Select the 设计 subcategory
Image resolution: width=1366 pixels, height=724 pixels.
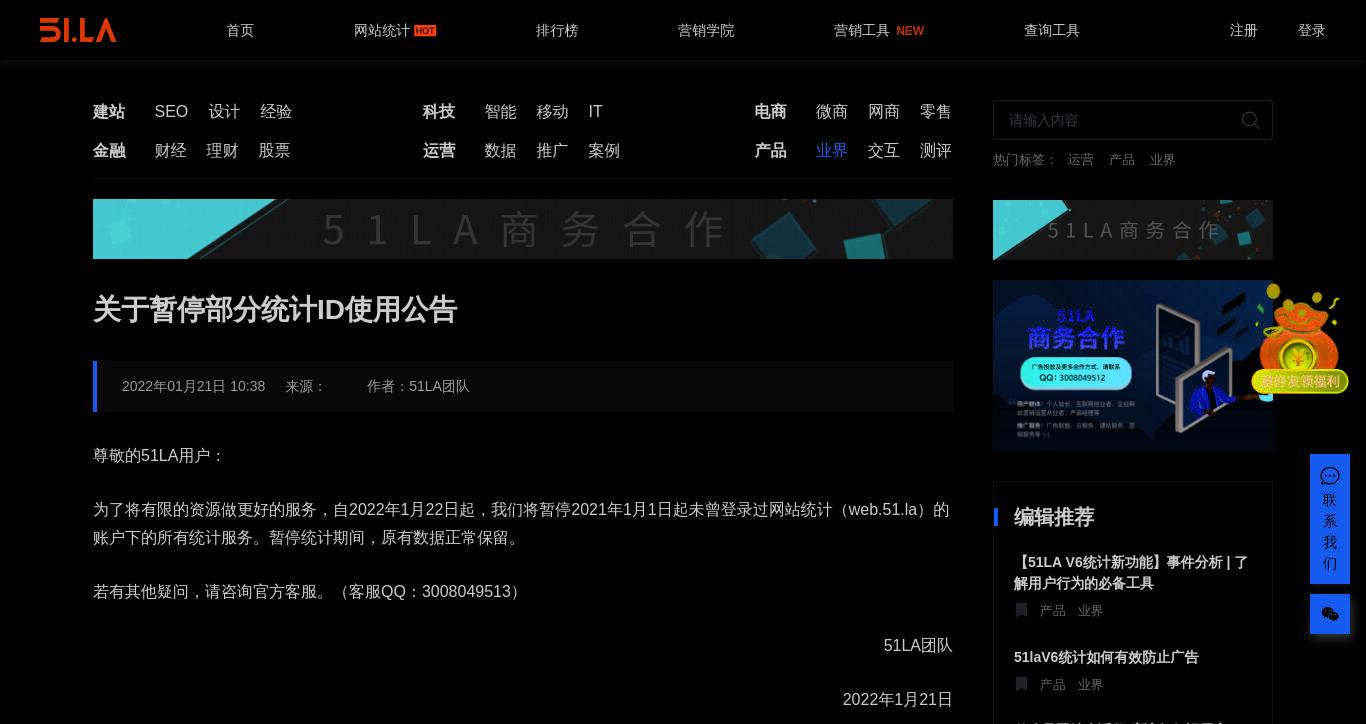[224, 112]
